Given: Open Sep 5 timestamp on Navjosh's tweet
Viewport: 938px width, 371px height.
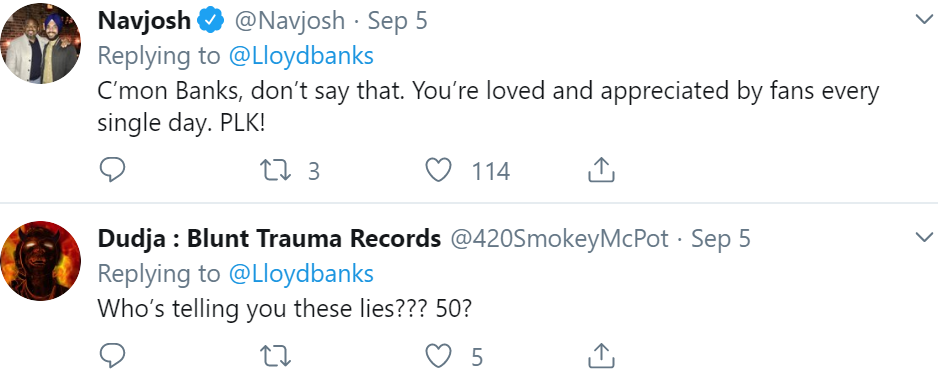Looking at the screenshot, I should pos(397,21).
